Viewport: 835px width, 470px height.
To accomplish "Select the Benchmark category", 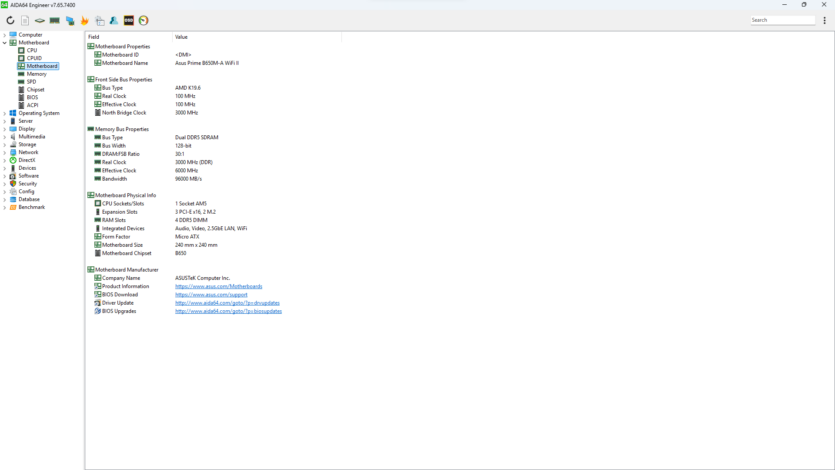I will point(31,207).
